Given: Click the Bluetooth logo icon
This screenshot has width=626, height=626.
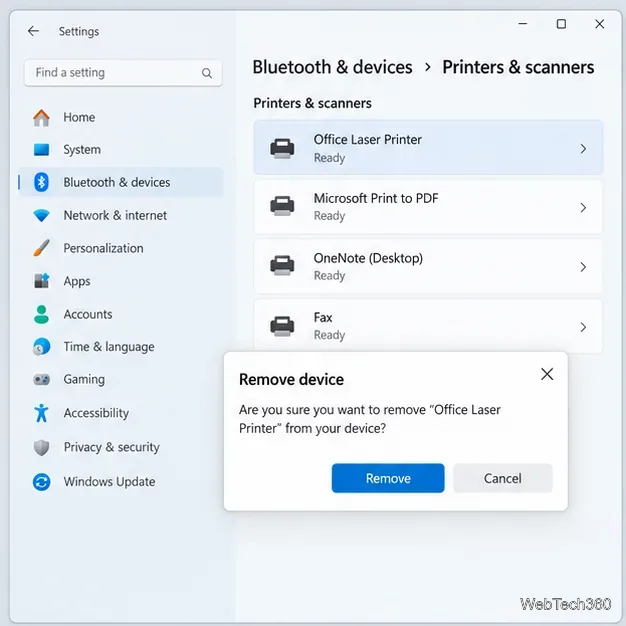Looking at the screenshot, I should 41,182.
